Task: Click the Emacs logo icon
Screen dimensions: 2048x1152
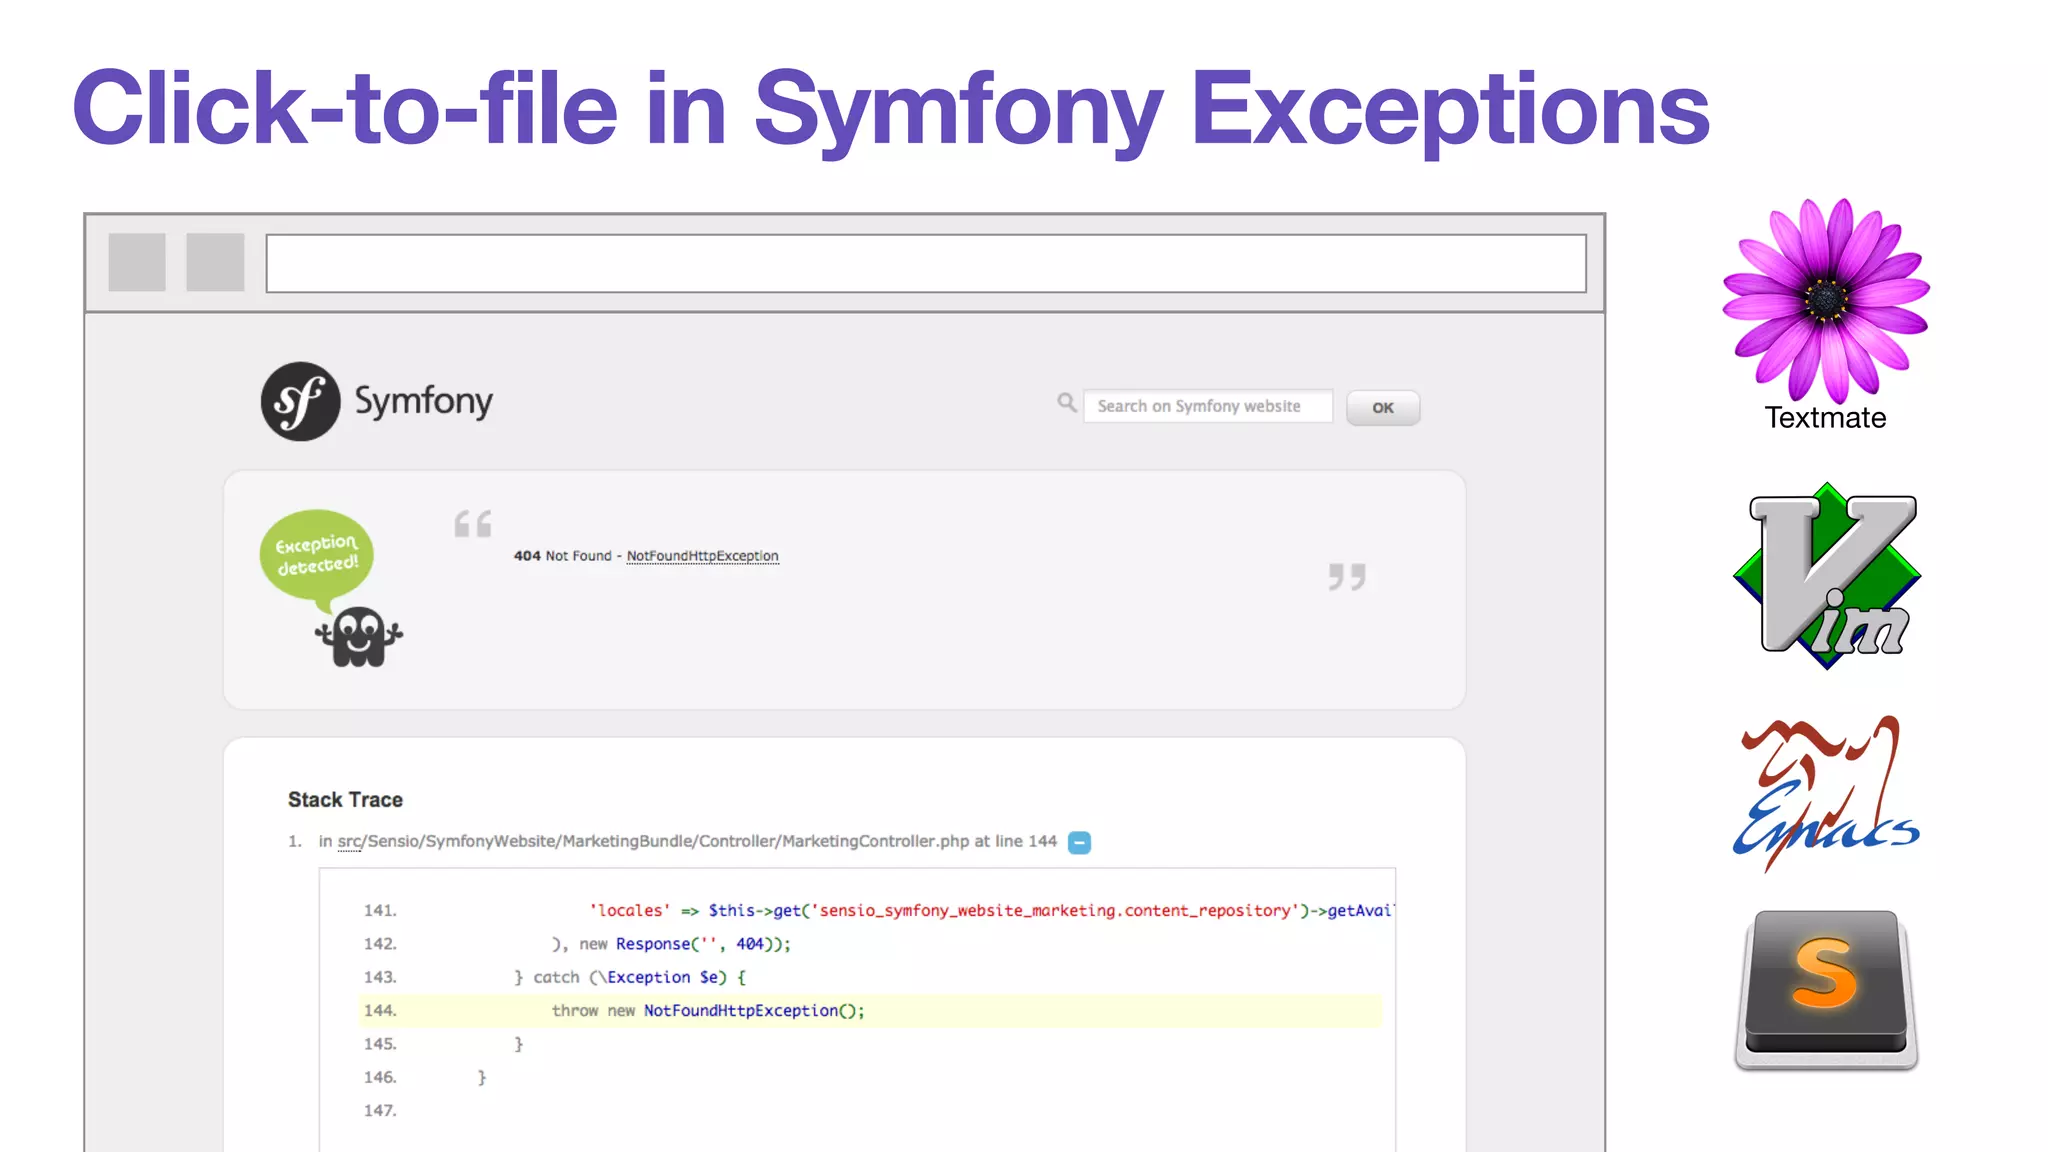Action: point(1826,793)
